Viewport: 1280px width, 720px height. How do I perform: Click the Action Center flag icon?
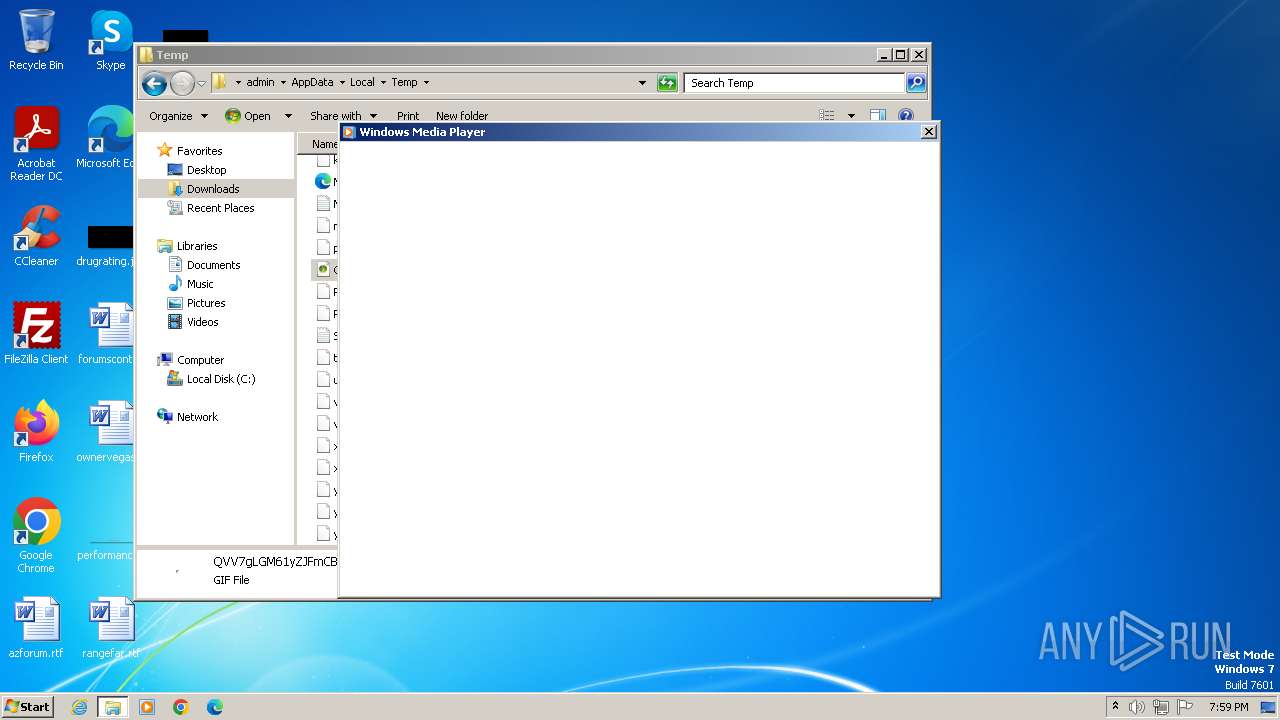point(1185,707)
